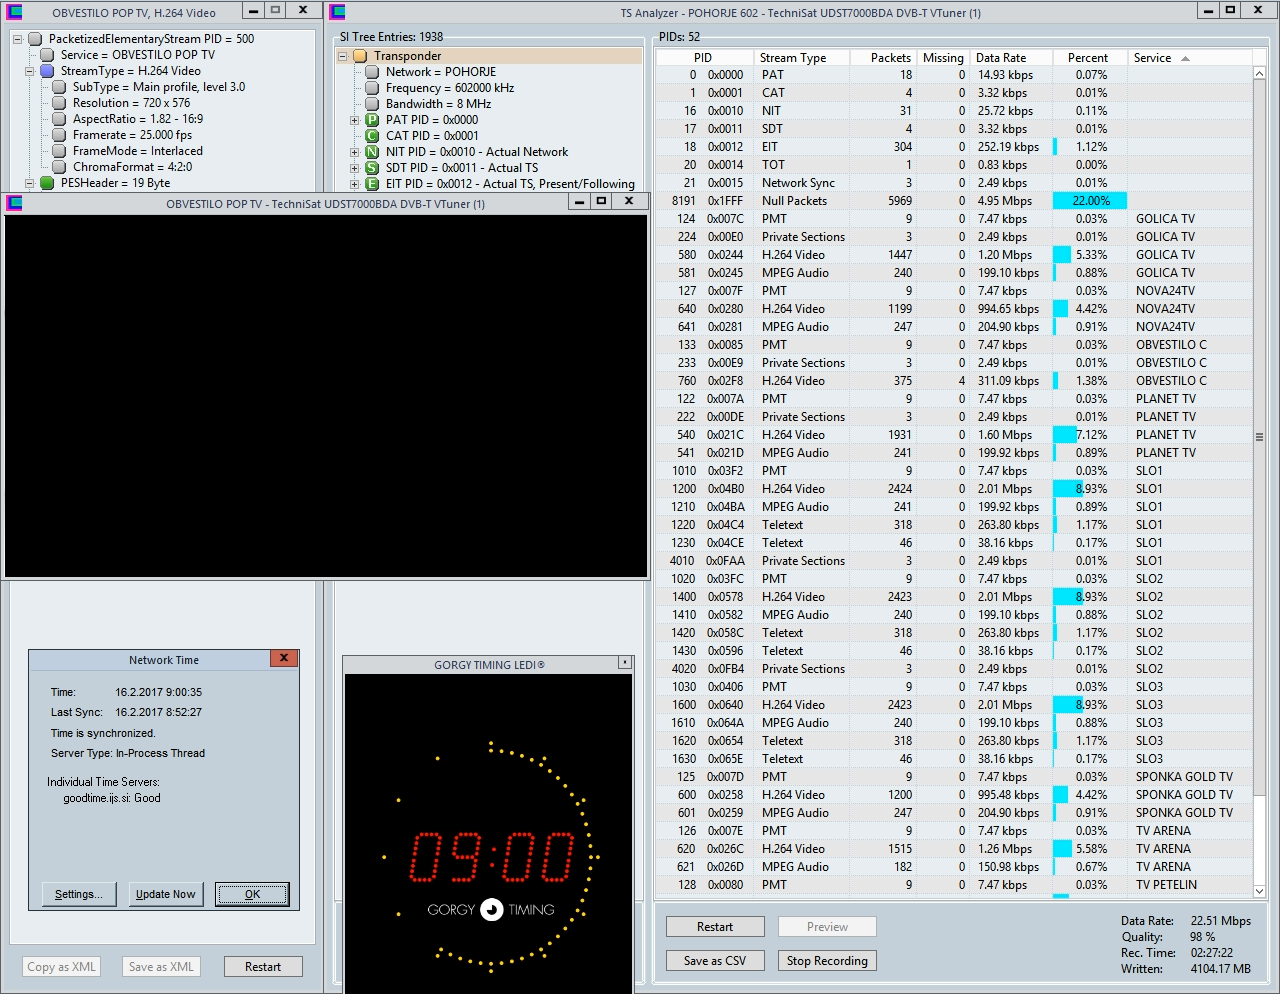Viewport: 1280px width, 994px height.
Task: Click the 5.58% TV ARENA percent bar
Action: pos(1062,849)
